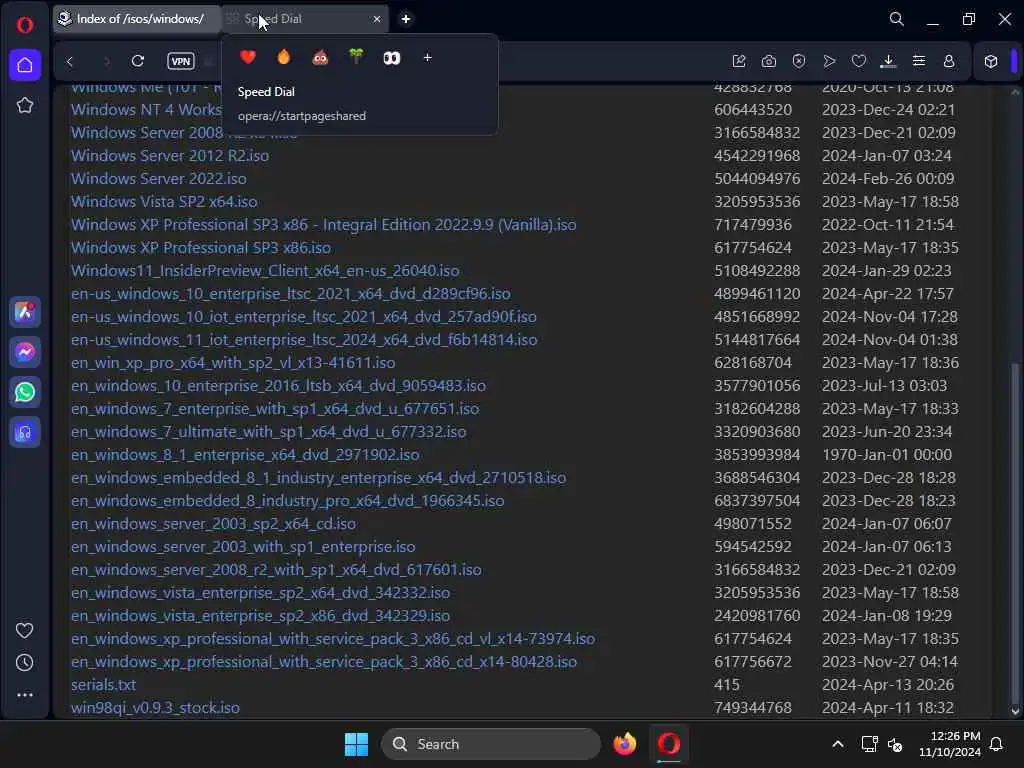
Task: Add another tab emoji with plus
Action: tap(428, 57)
